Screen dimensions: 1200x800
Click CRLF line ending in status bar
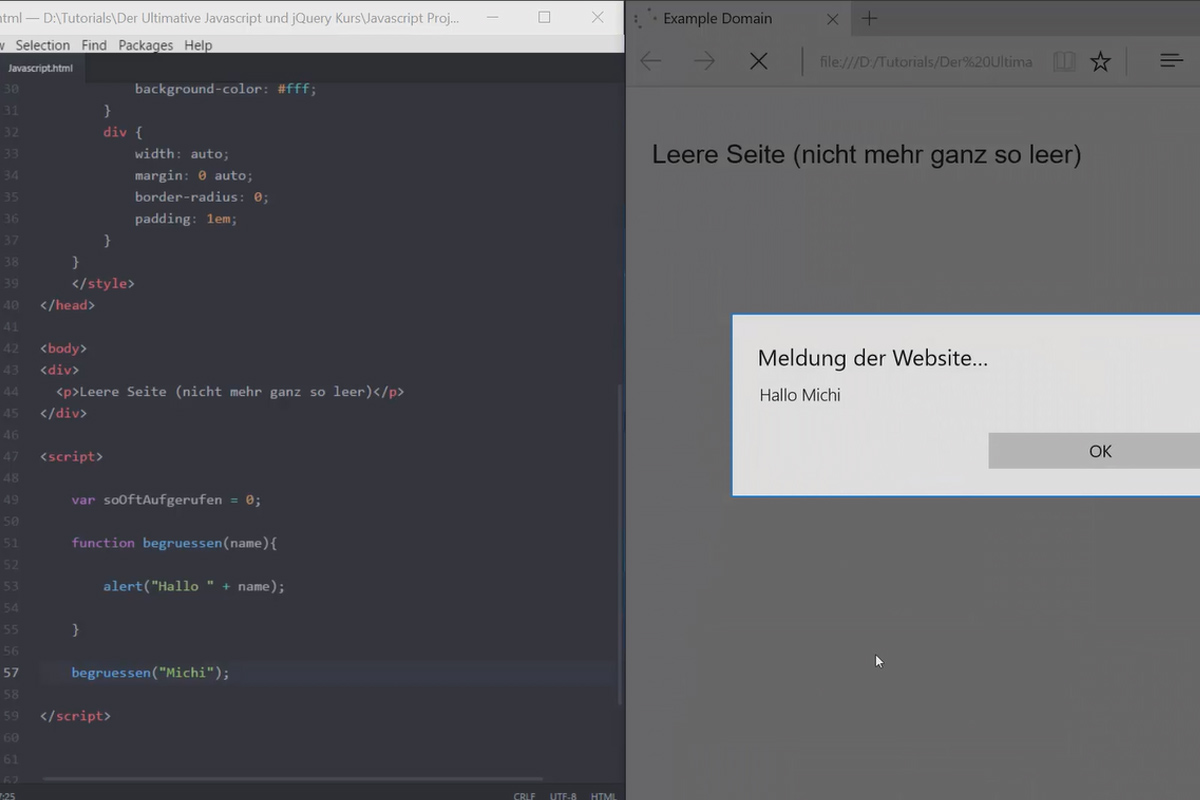point(524,796)
